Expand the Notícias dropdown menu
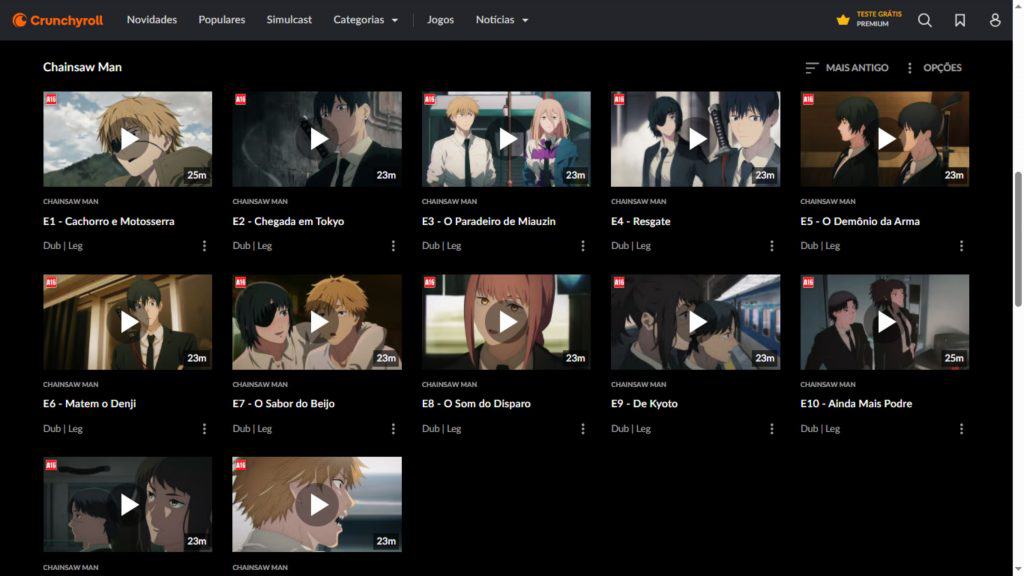The image size is (1024, 576). pos(502,20)
